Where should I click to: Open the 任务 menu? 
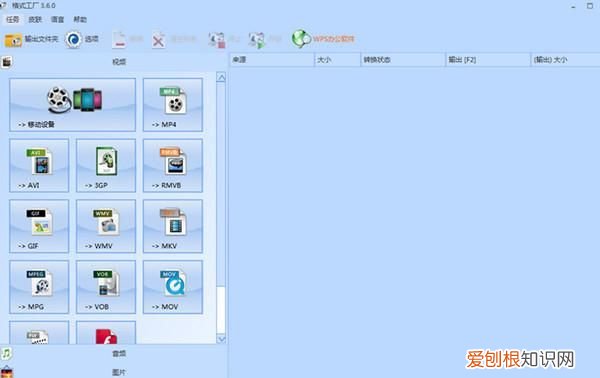13,19
